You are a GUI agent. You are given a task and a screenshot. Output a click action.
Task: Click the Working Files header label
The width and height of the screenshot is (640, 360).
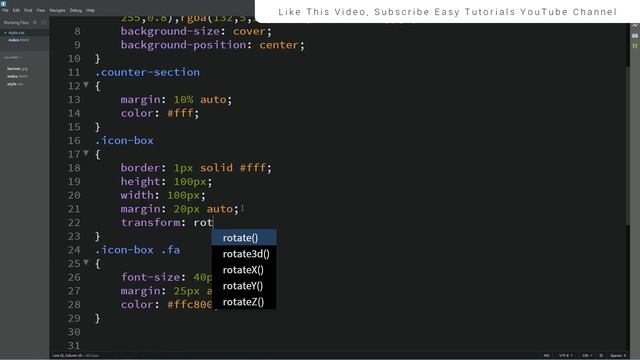tap(16, 22)
